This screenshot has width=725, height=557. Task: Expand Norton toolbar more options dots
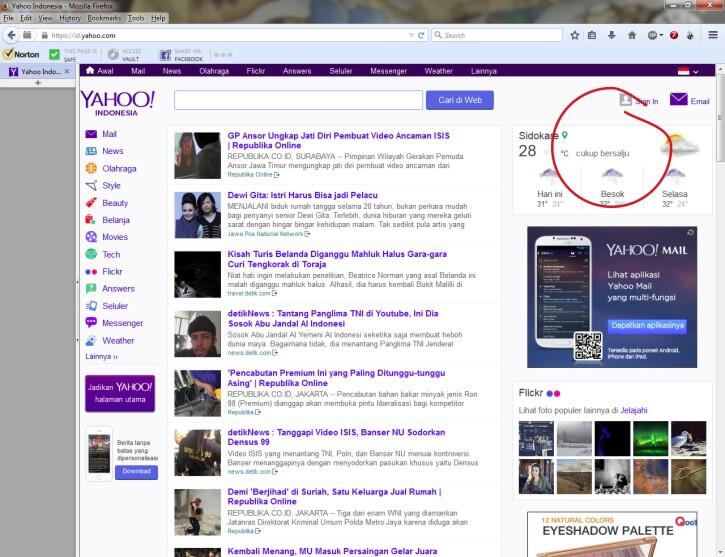point(223,55)
